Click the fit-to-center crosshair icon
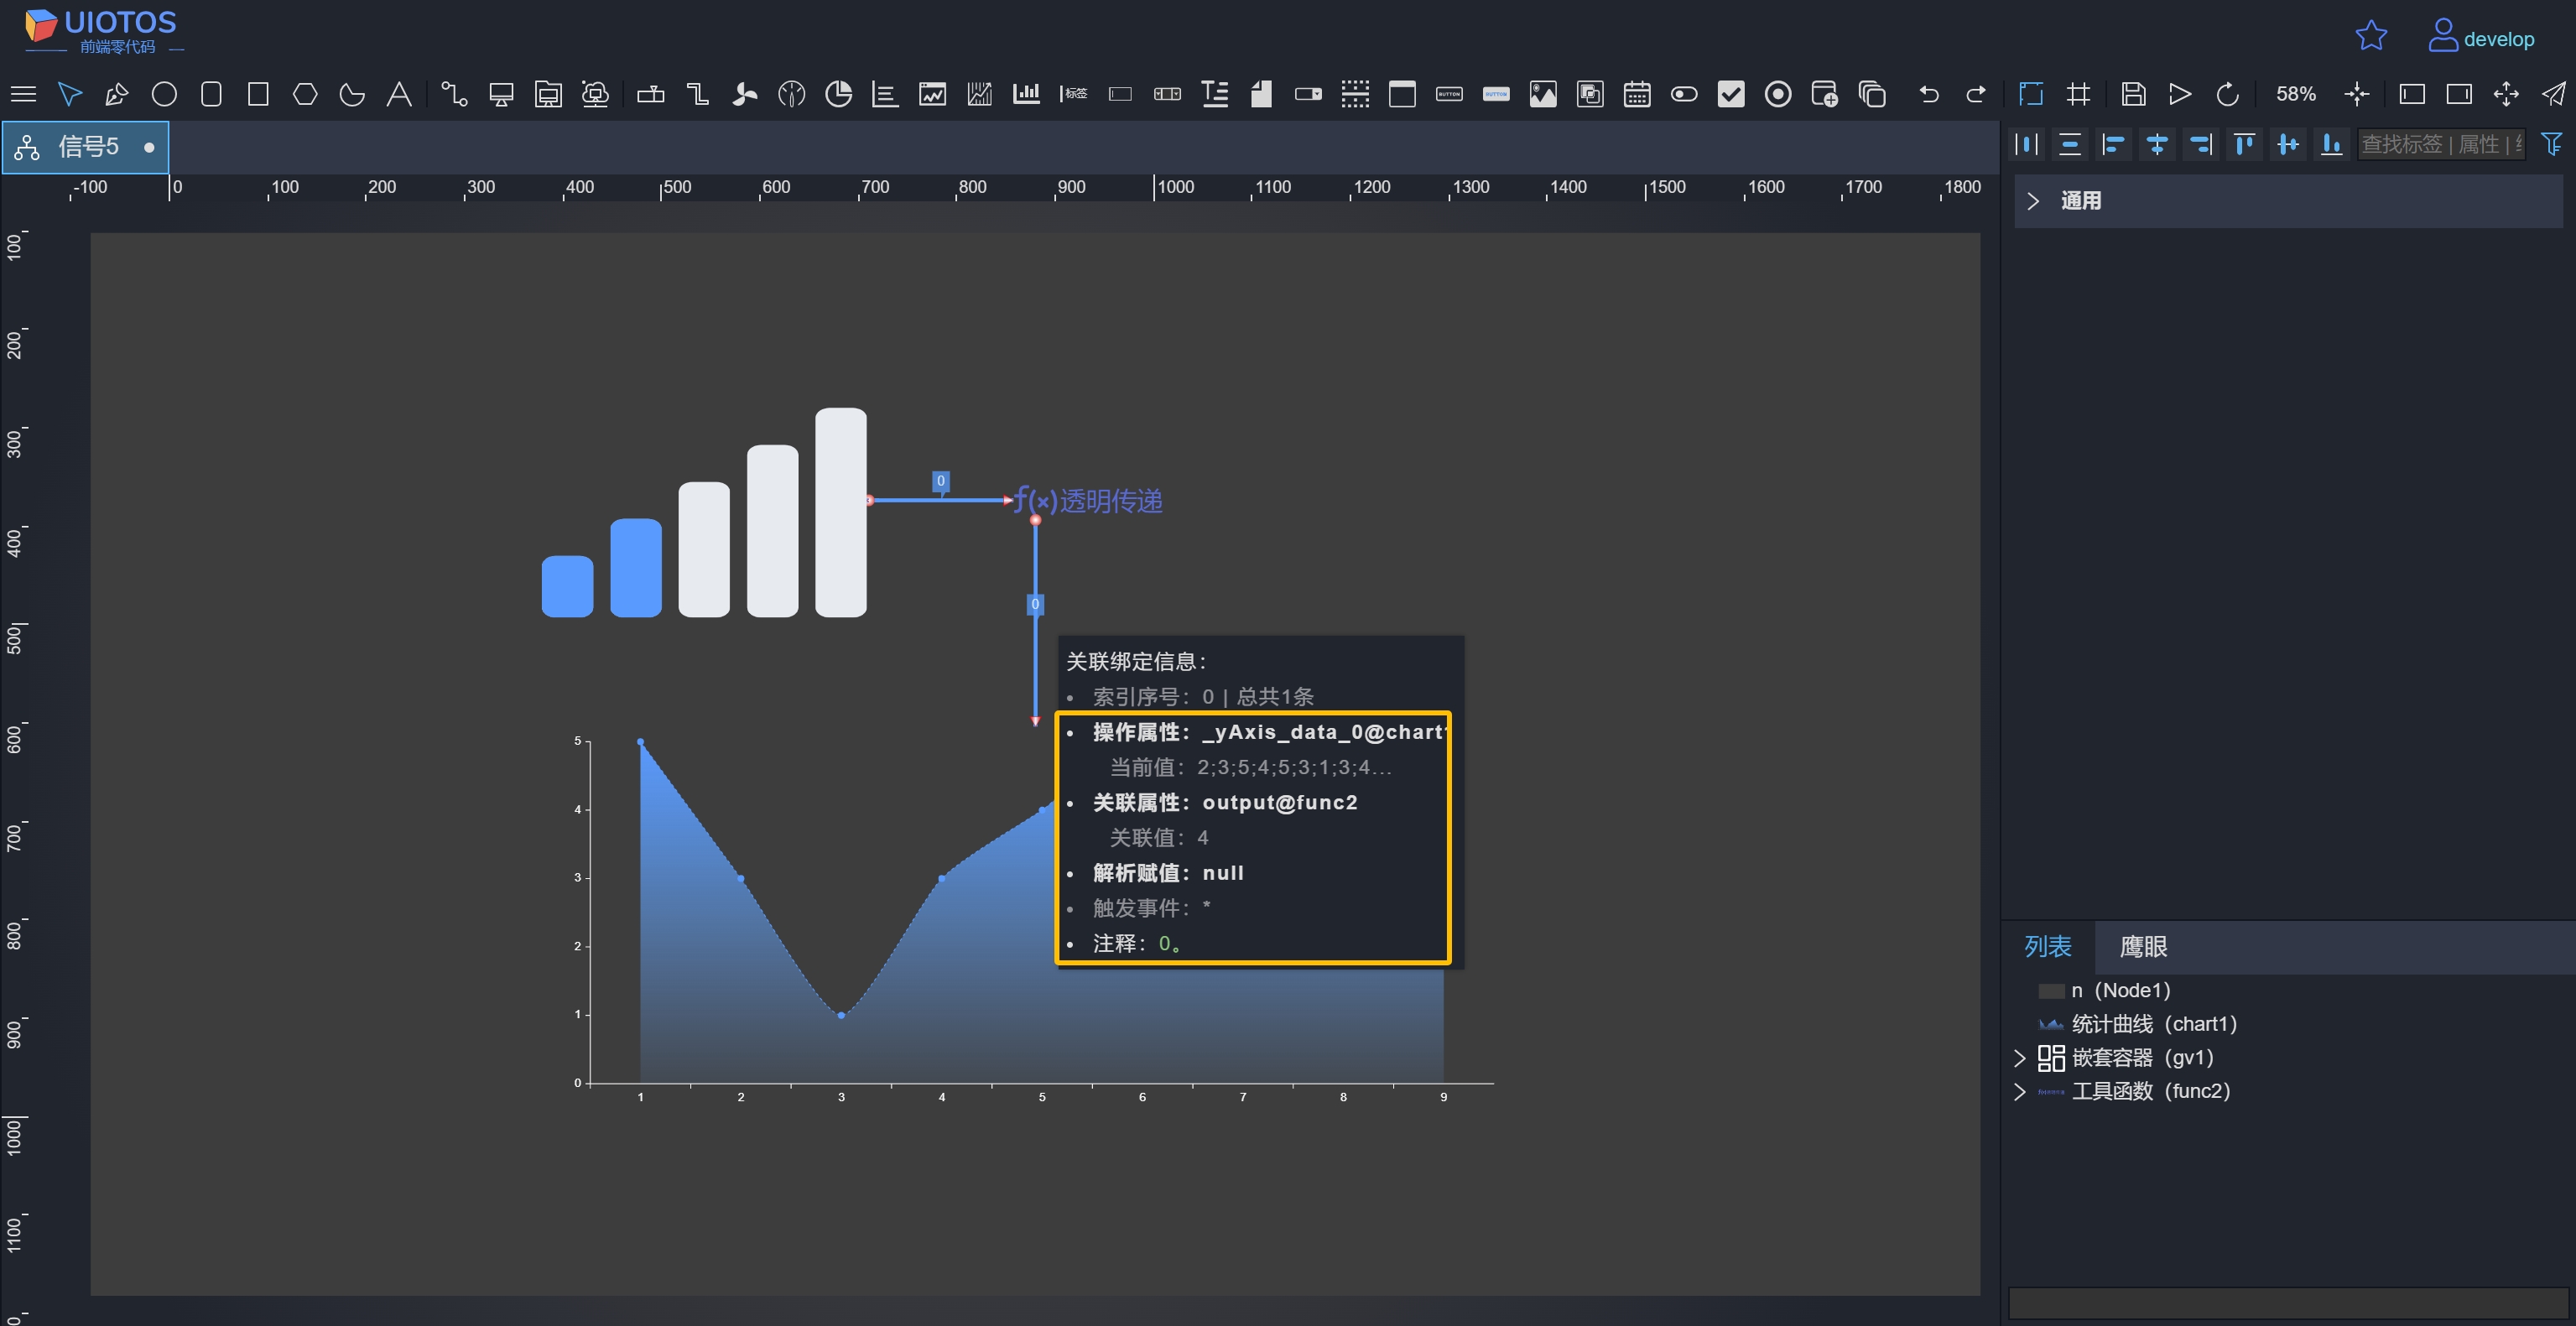The image size is (2576, 1326). 2357,94
